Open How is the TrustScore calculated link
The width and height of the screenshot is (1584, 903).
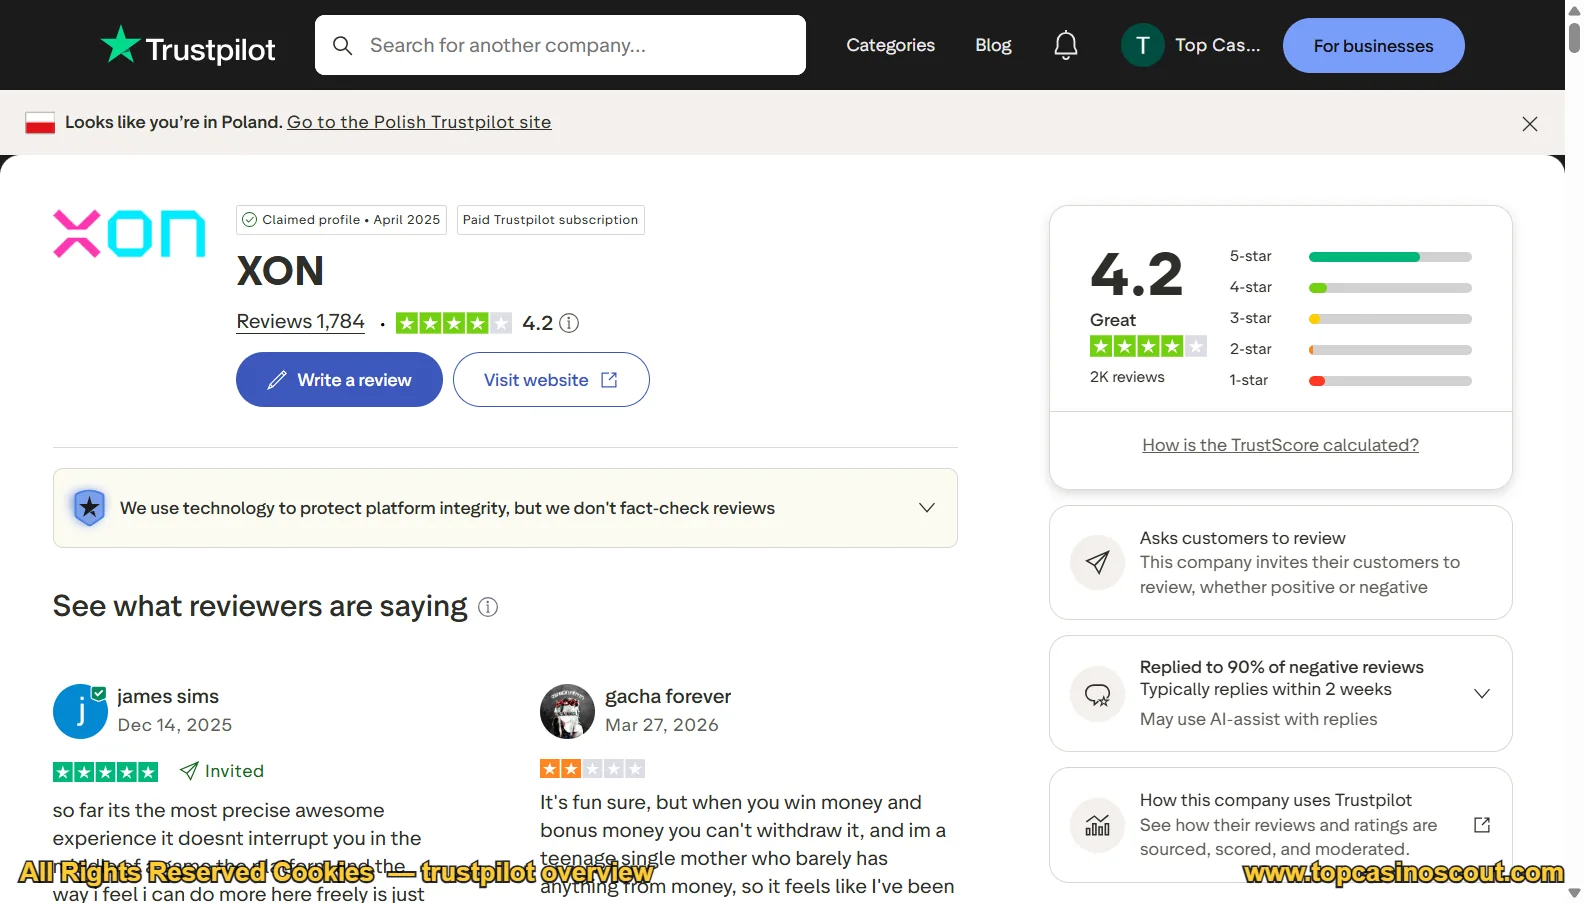[1280, 445]
